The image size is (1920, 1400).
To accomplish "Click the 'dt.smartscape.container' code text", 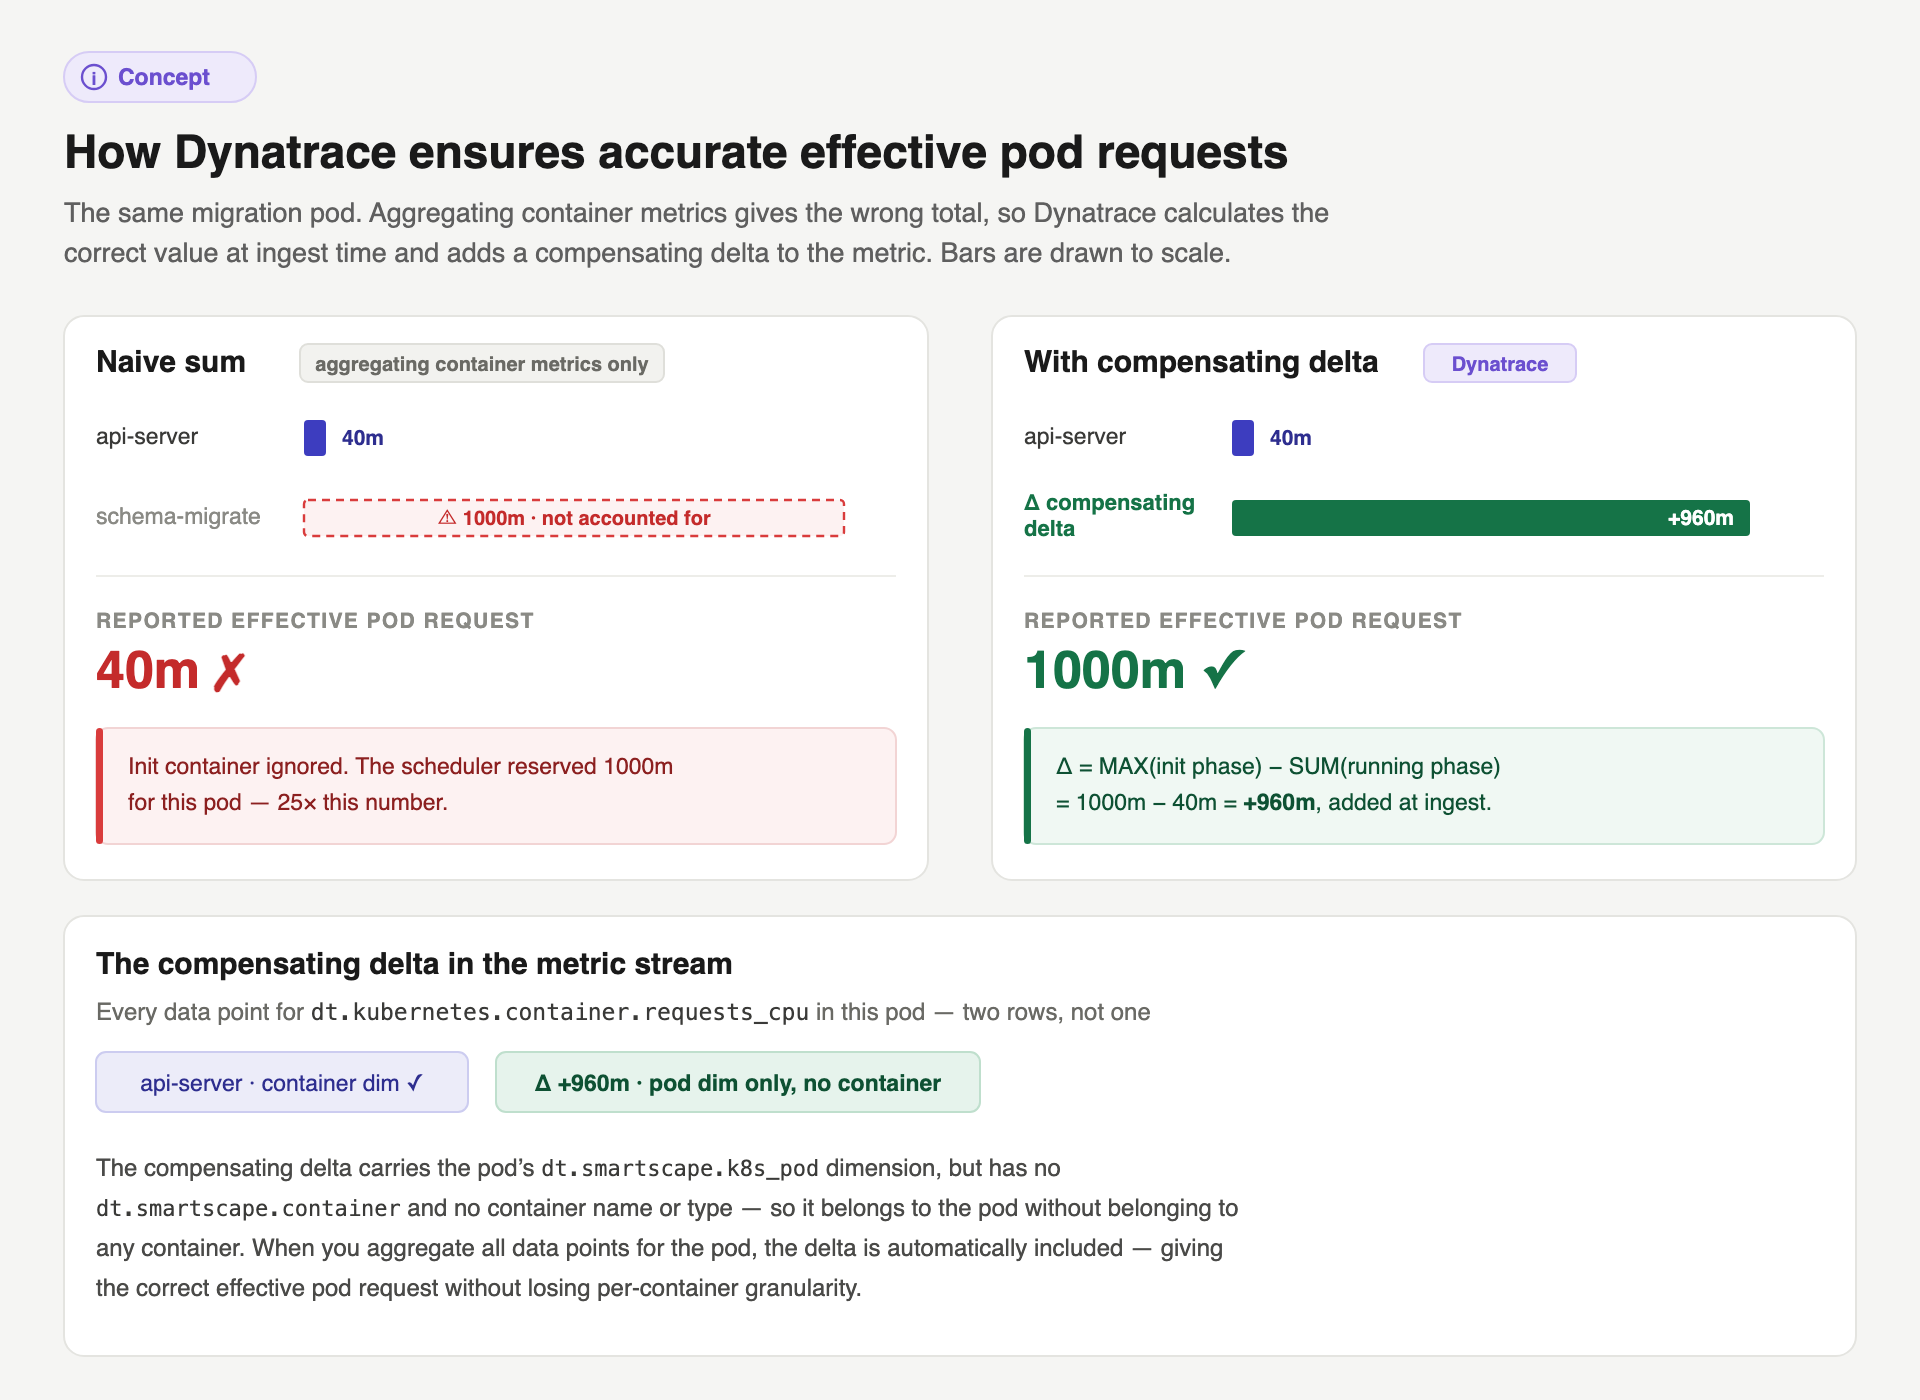I will pos(248,1208).
